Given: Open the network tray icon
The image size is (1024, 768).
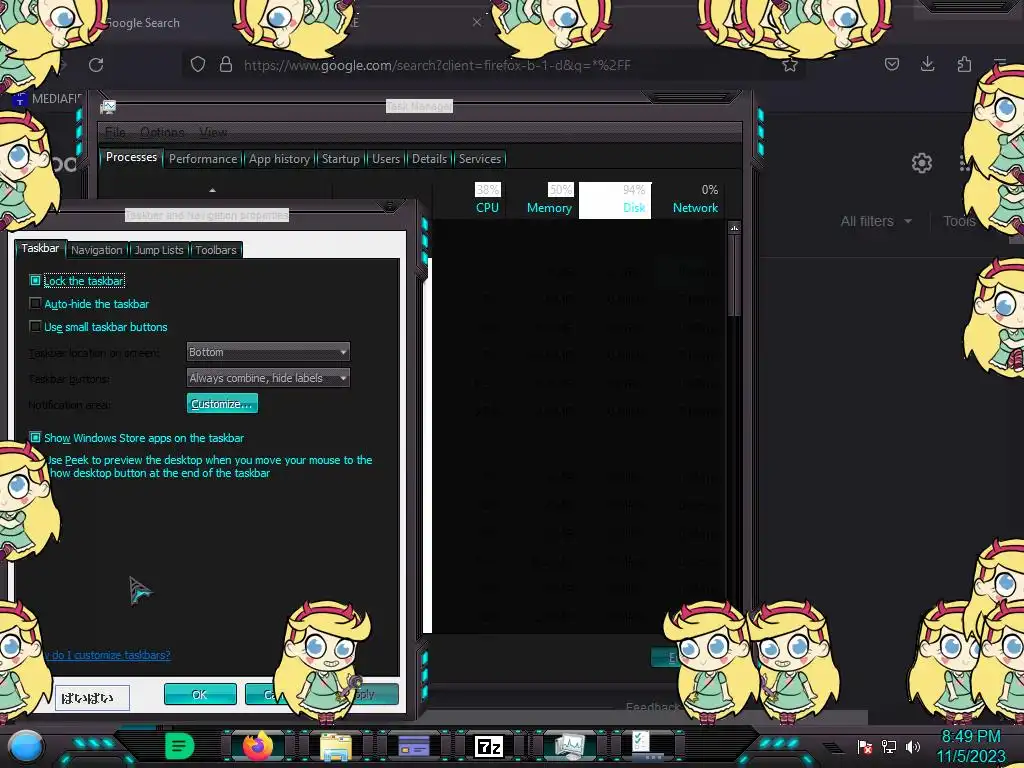Looking at the screenshot, I should 889,746.
